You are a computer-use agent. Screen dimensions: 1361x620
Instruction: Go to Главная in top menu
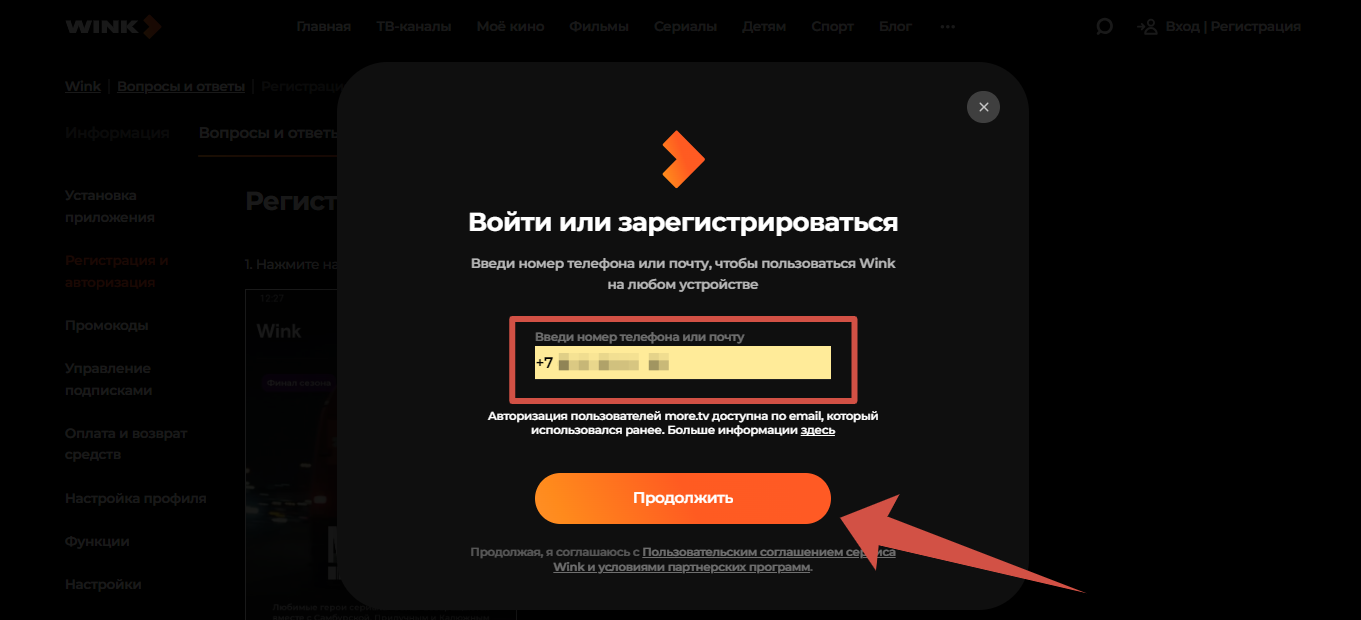click(x=324, y=27)
